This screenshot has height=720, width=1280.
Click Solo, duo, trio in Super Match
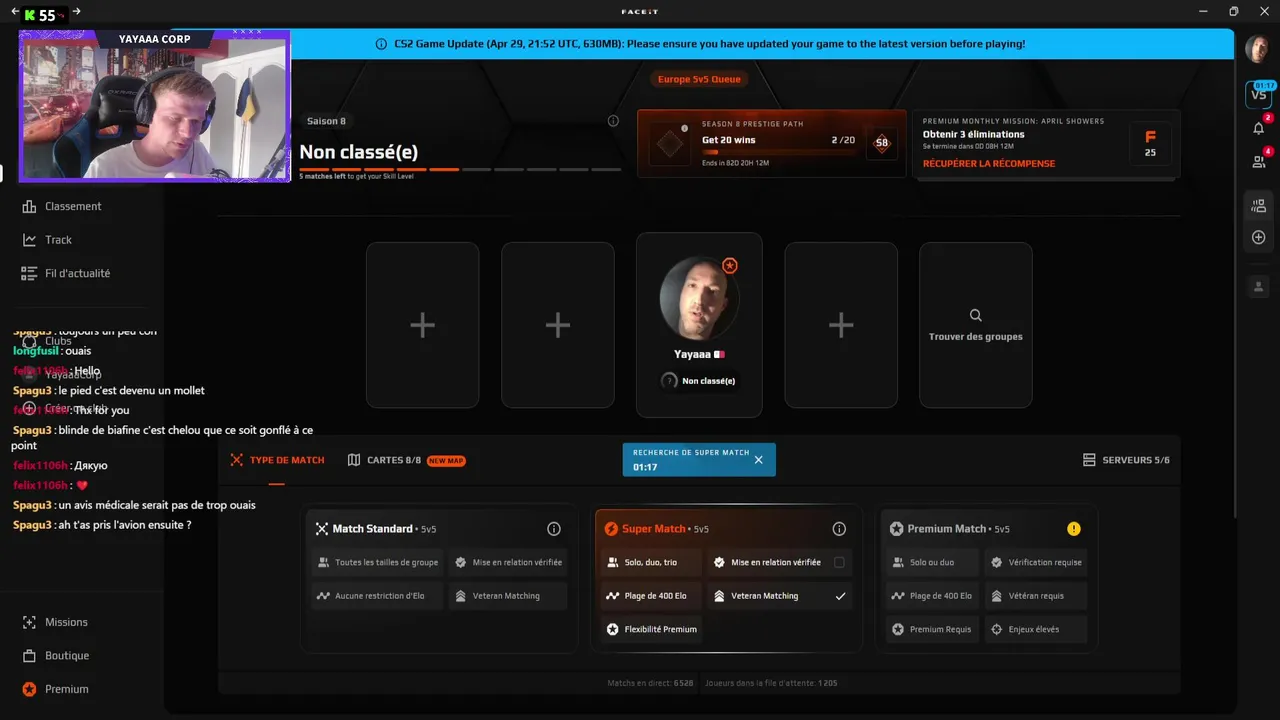coord(651,562)
